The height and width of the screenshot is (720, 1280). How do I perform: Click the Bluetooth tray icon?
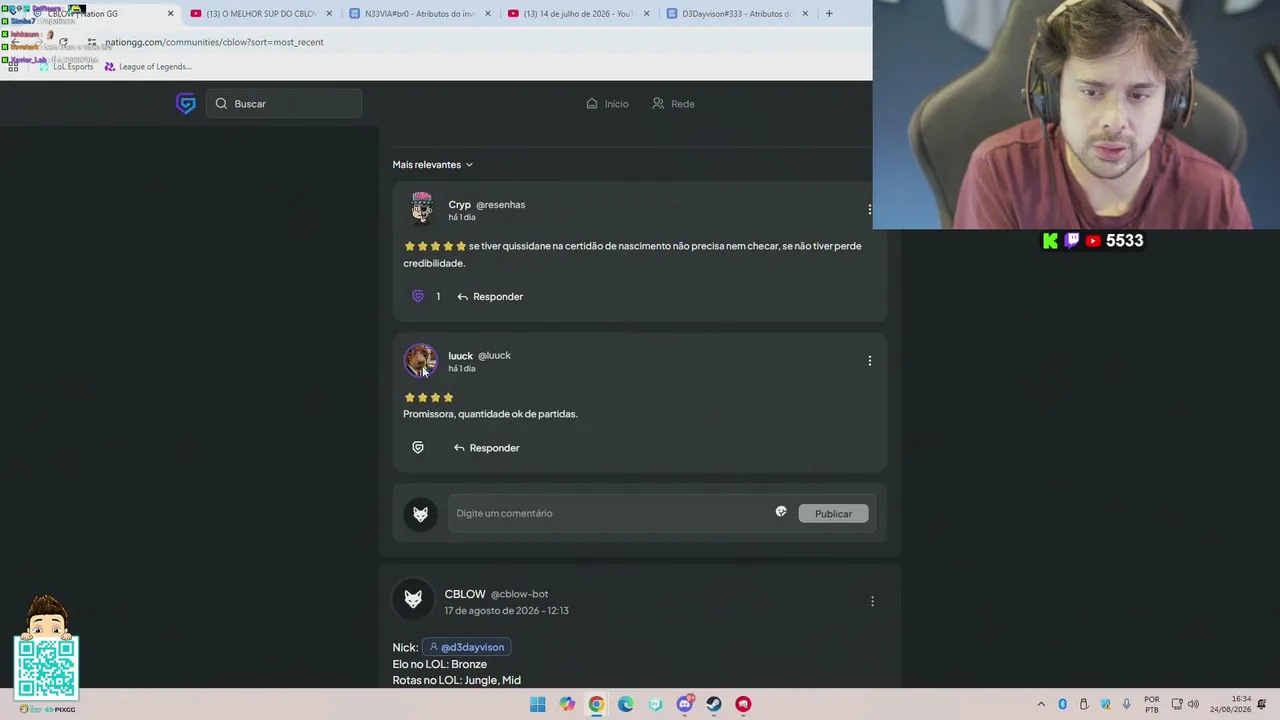click(x=1062, y=704)
